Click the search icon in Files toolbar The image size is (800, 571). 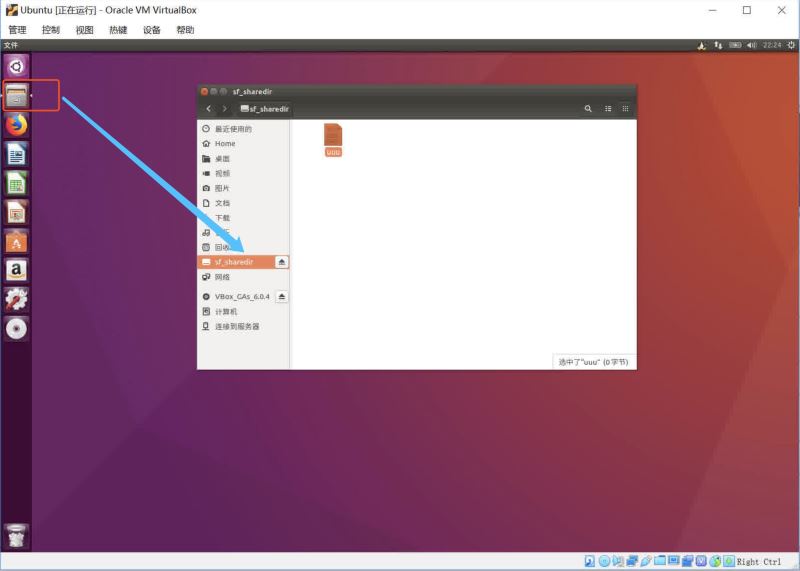588,108
